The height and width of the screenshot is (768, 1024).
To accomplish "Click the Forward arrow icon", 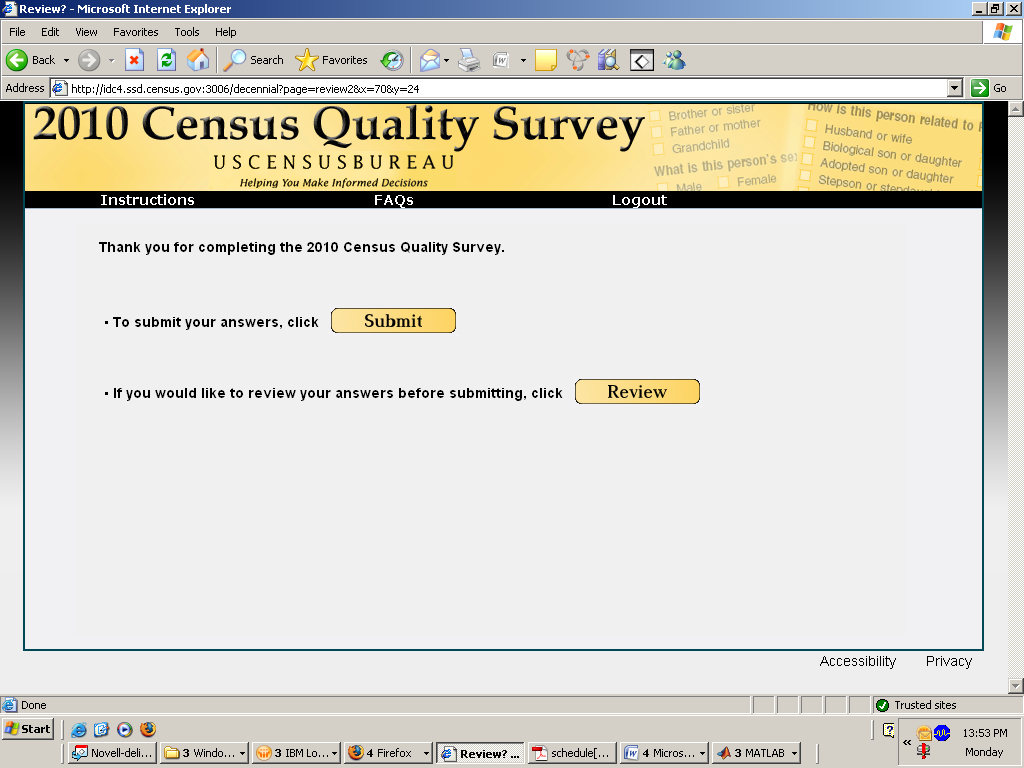I will pos(89,60).
